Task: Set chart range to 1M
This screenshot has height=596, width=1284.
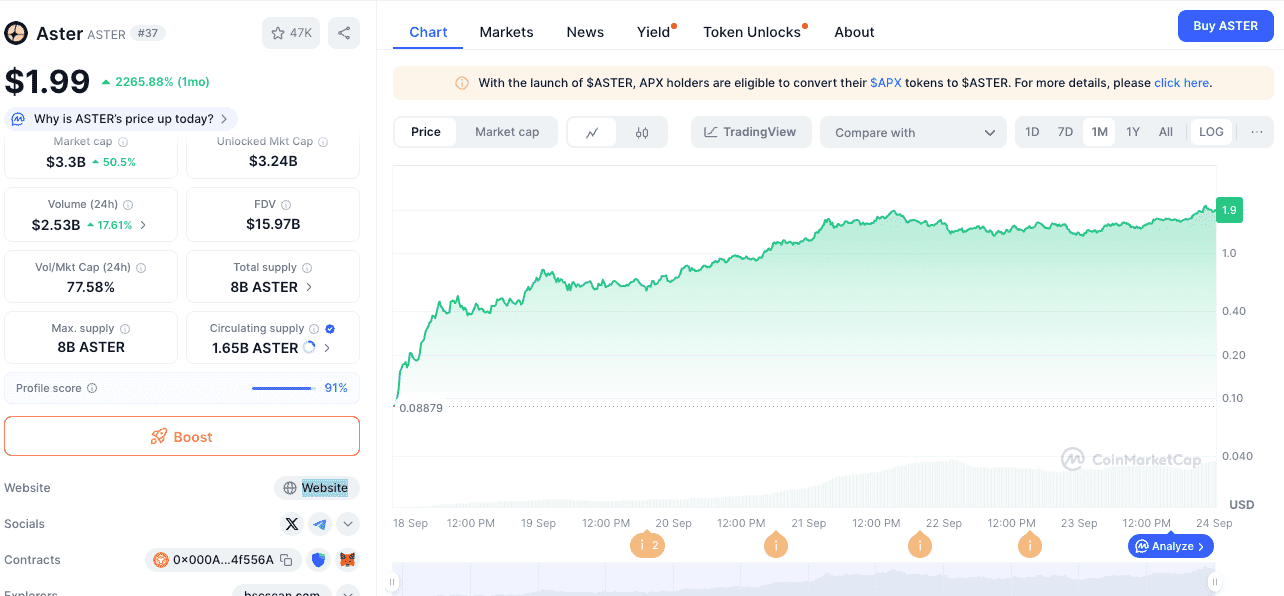Action: coord(1099,132)
